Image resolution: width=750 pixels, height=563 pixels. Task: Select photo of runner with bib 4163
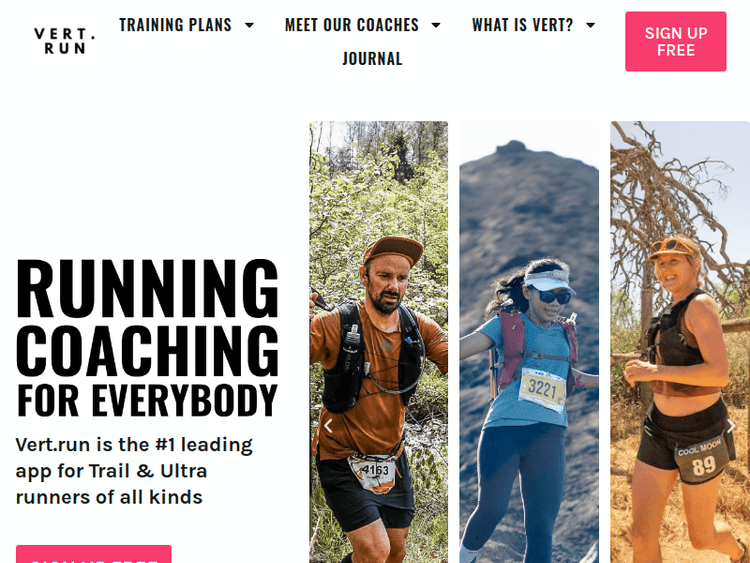point(378,342)
